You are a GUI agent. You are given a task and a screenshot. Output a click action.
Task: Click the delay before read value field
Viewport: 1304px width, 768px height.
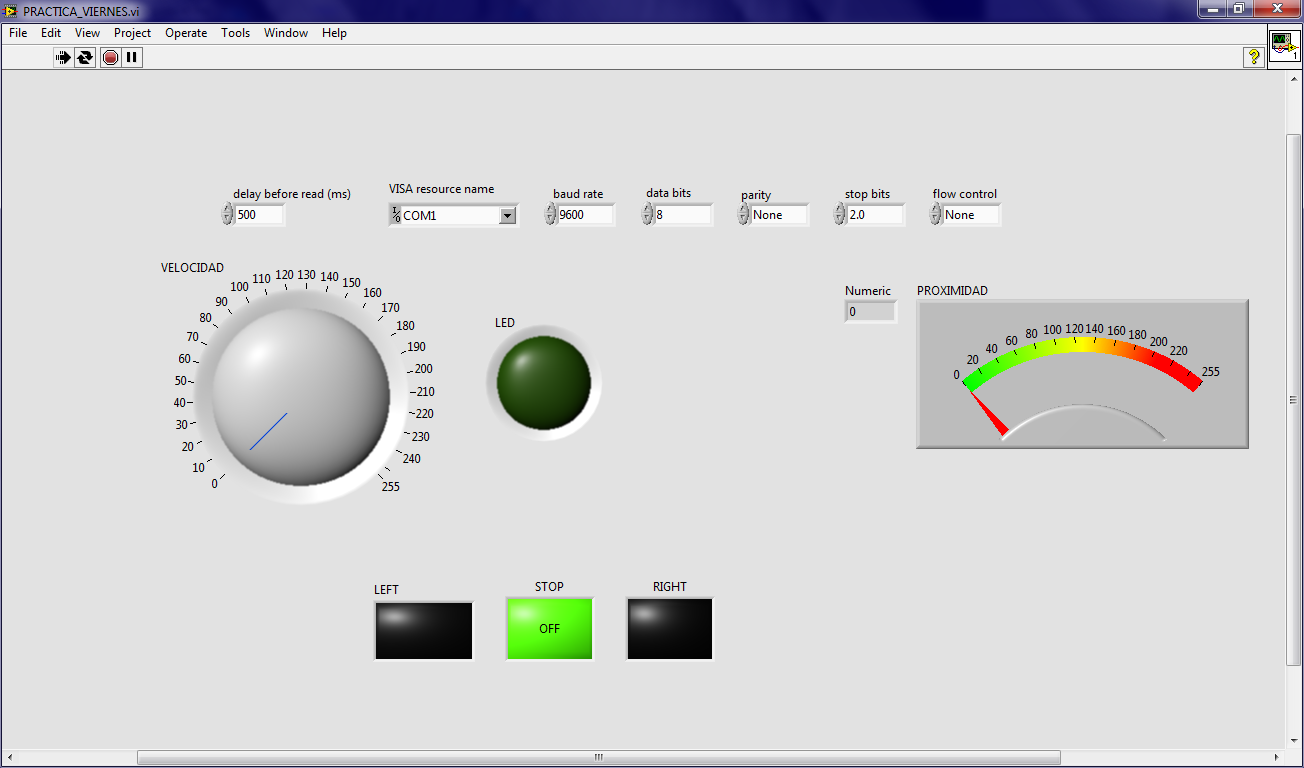pos(260,214)
